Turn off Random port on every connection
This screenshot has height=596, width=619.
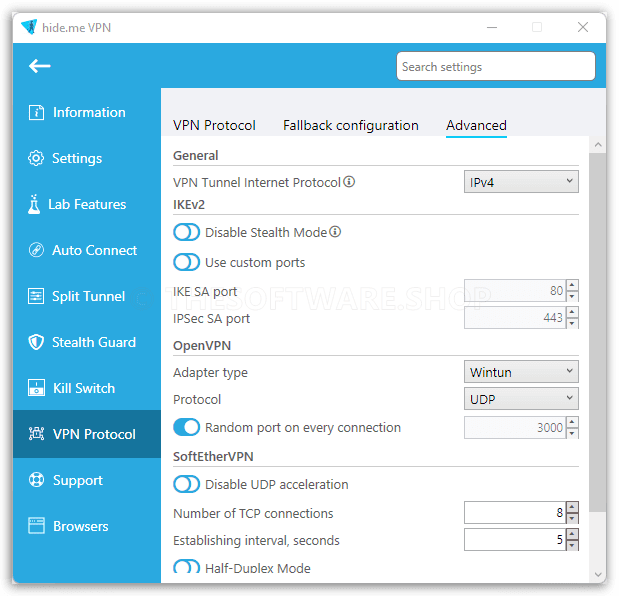click(187, 427)
